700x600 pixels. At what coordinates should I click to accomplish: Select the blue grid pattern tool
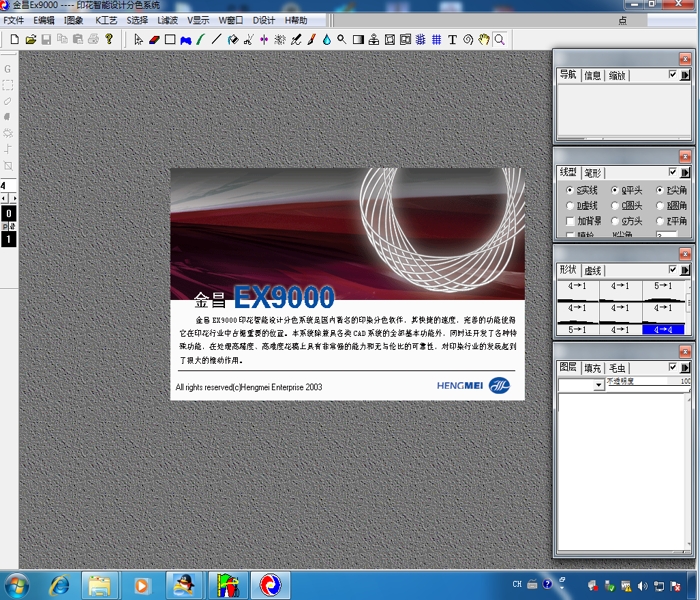pos(436,40)
